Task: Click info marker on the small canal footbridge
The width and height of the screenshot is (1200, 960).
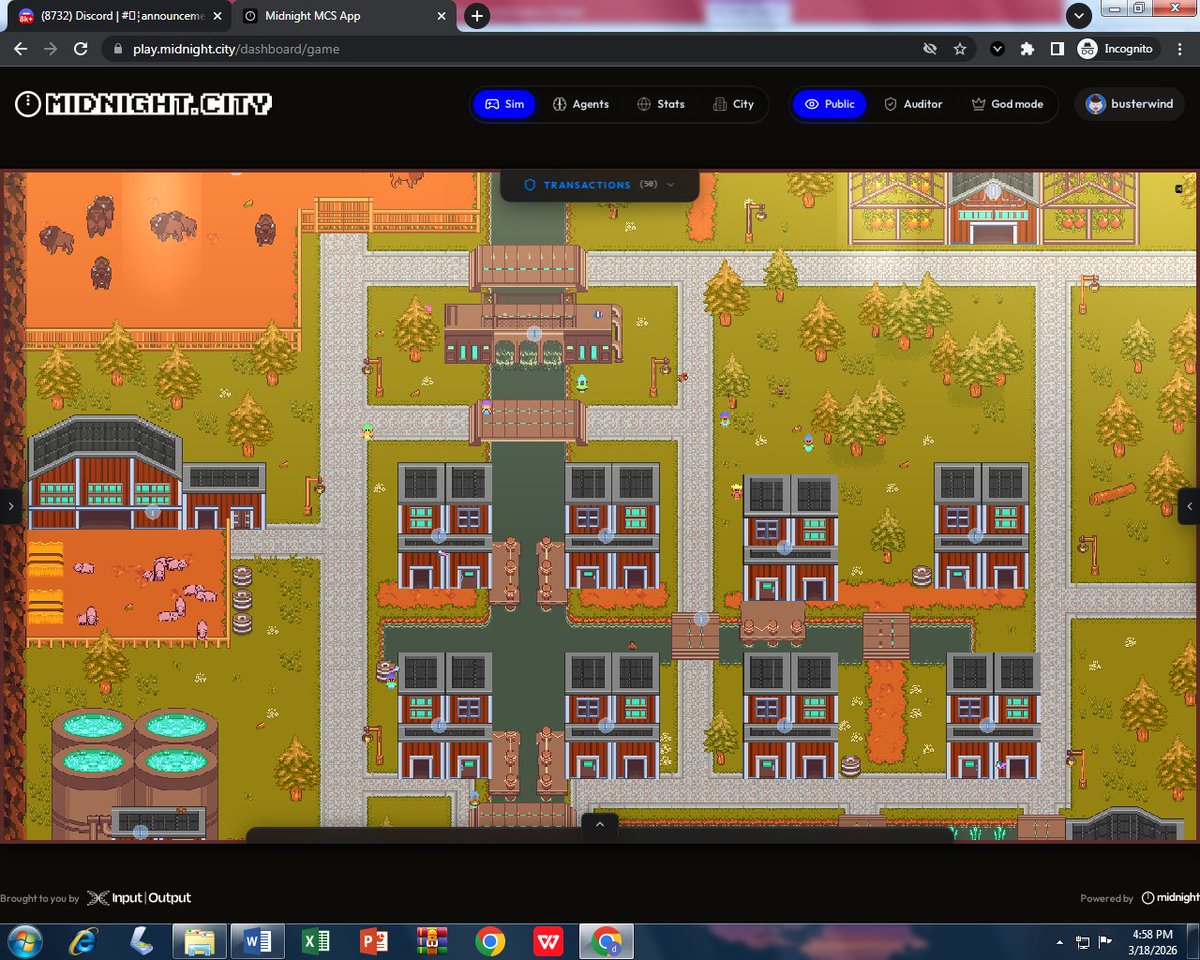Action: (x=701, y=619)
